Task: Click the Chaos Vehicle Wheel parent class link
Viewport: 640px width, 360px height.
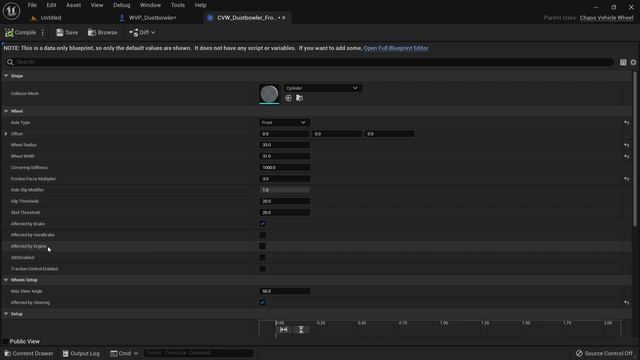Action: [606, 18]
